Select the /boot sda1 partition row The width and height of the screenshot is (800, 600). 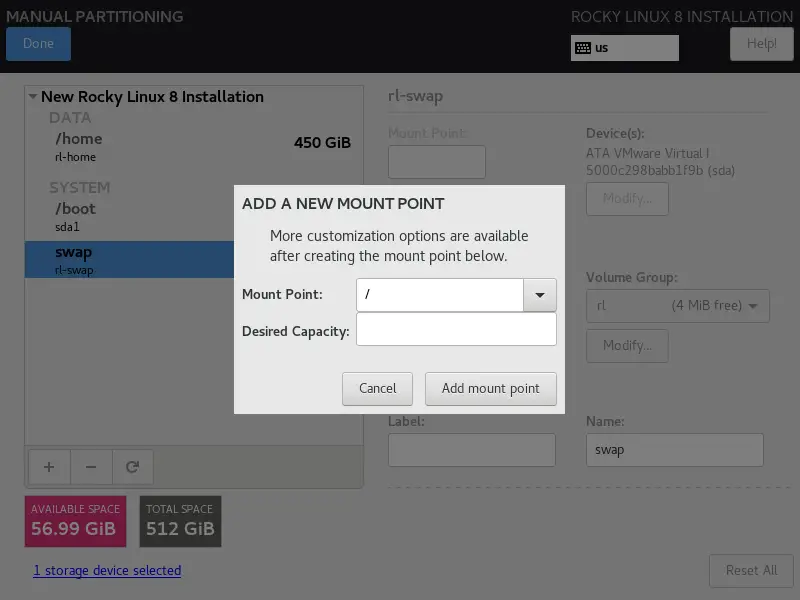(130, 217)
